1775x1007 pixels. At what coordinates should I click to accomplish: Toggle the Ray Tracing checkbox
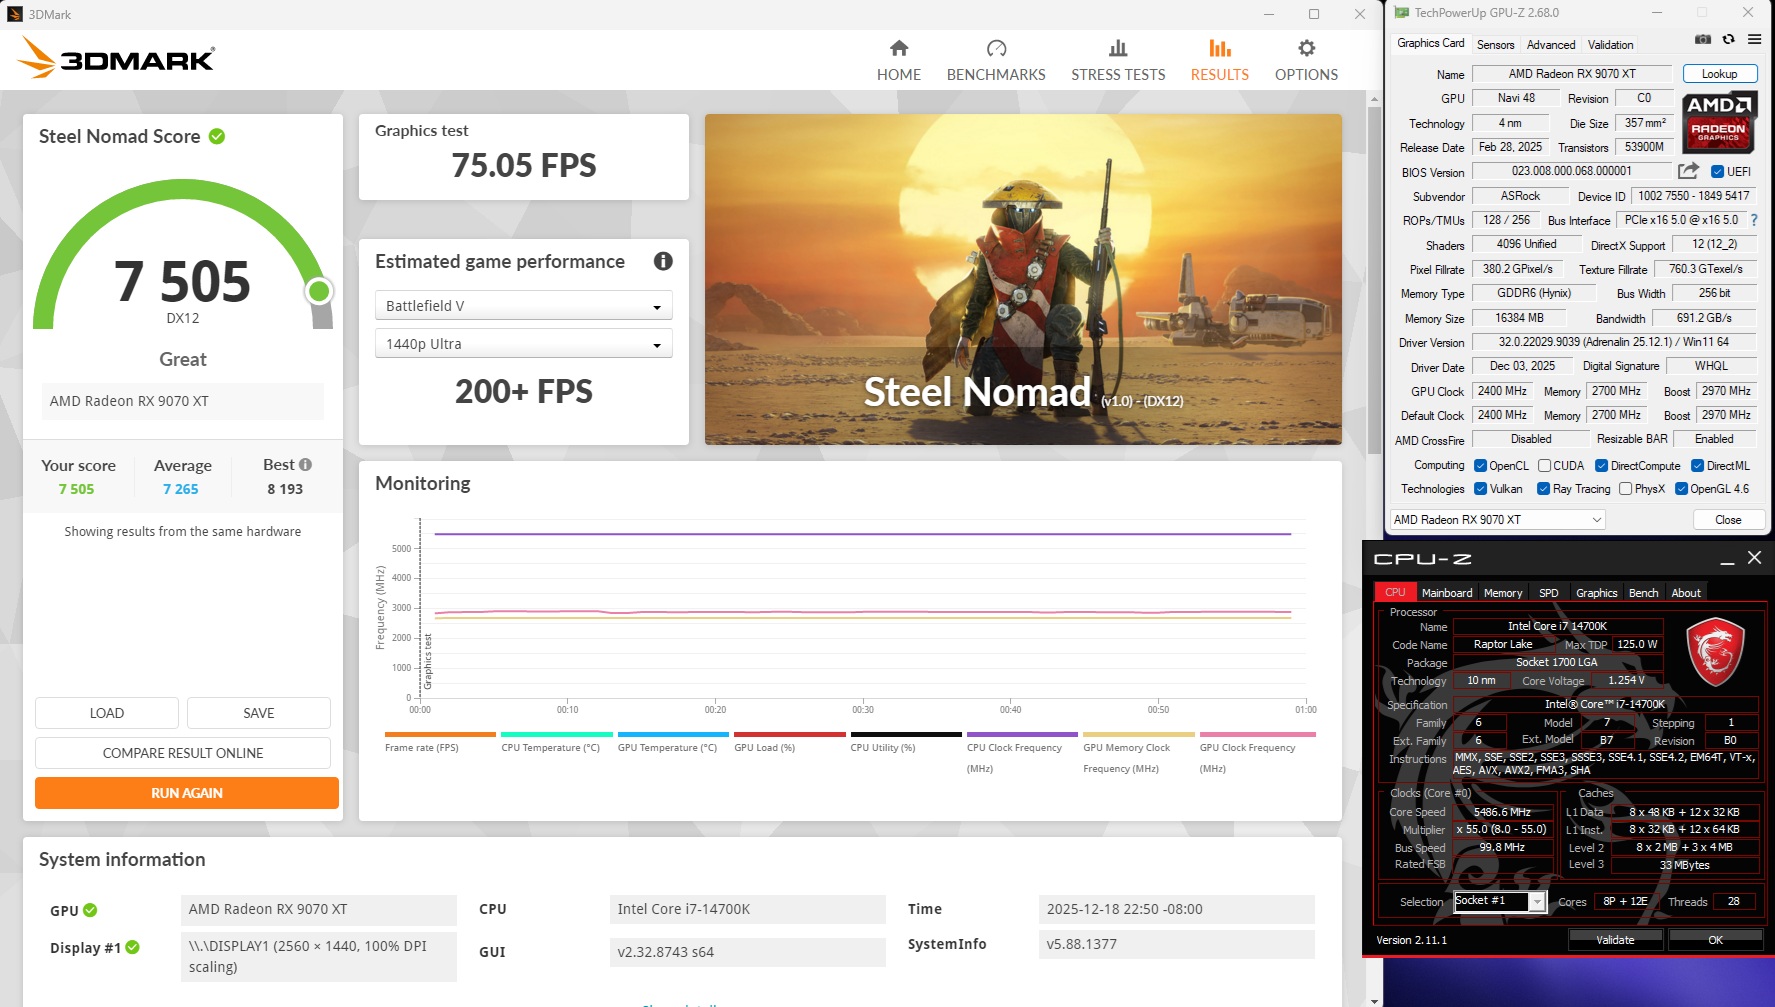1544,489
